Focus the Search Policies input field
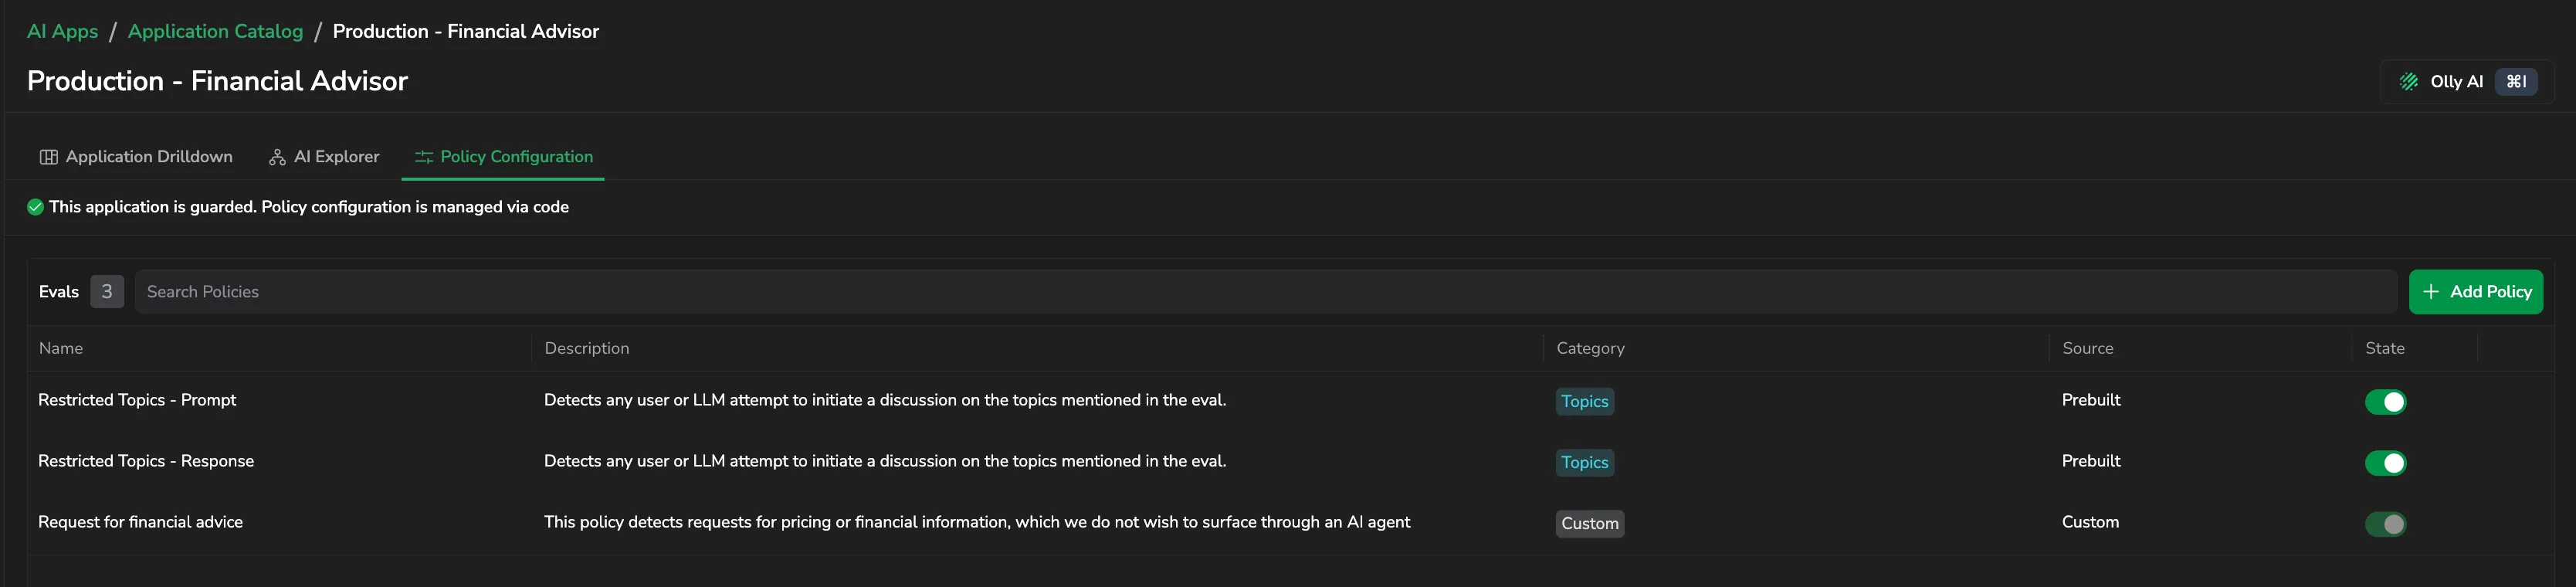The image size is (2576, 587). click(x=1265, y=292)
